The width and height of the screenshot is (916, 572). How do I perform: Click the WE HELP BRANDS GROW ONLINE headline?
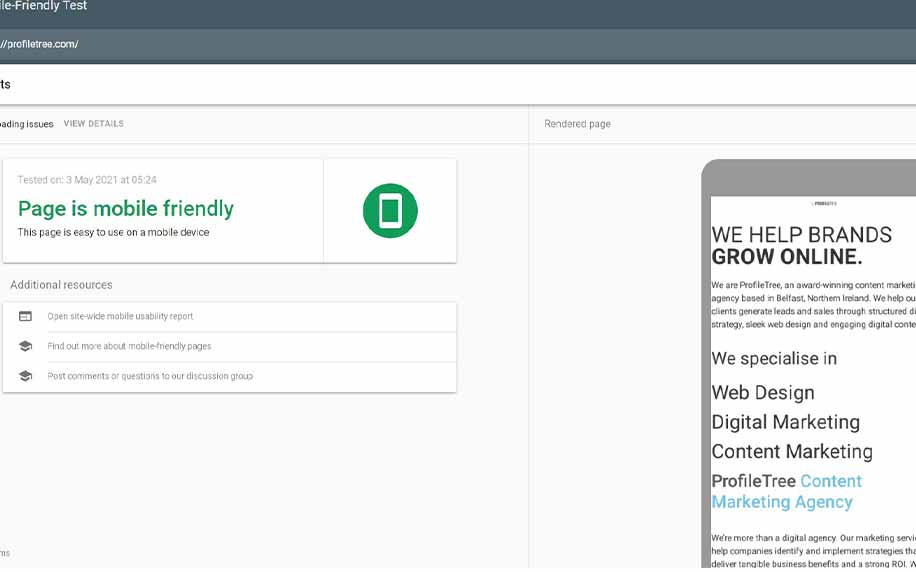coord(802,245)
